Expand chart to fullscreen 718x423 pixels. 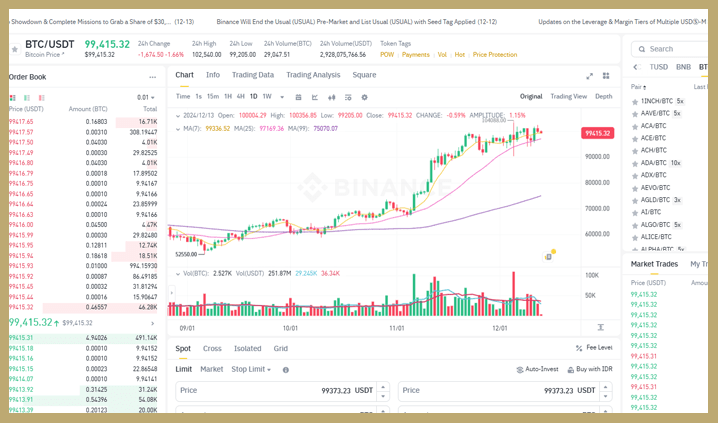pyautogui.click(x=589, y=76)
